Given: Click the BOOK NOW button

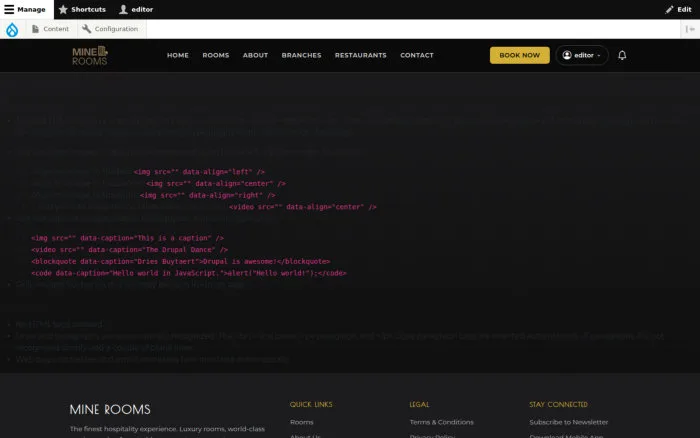Looking at the screenshot, I should pyautogui.click(x=520, y=55).
